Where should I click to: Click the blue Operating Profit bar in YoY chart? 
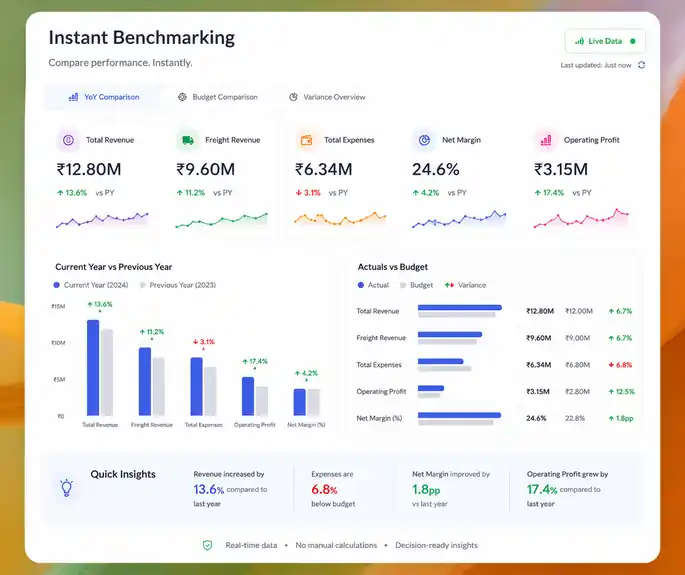(x=248, y=396)
